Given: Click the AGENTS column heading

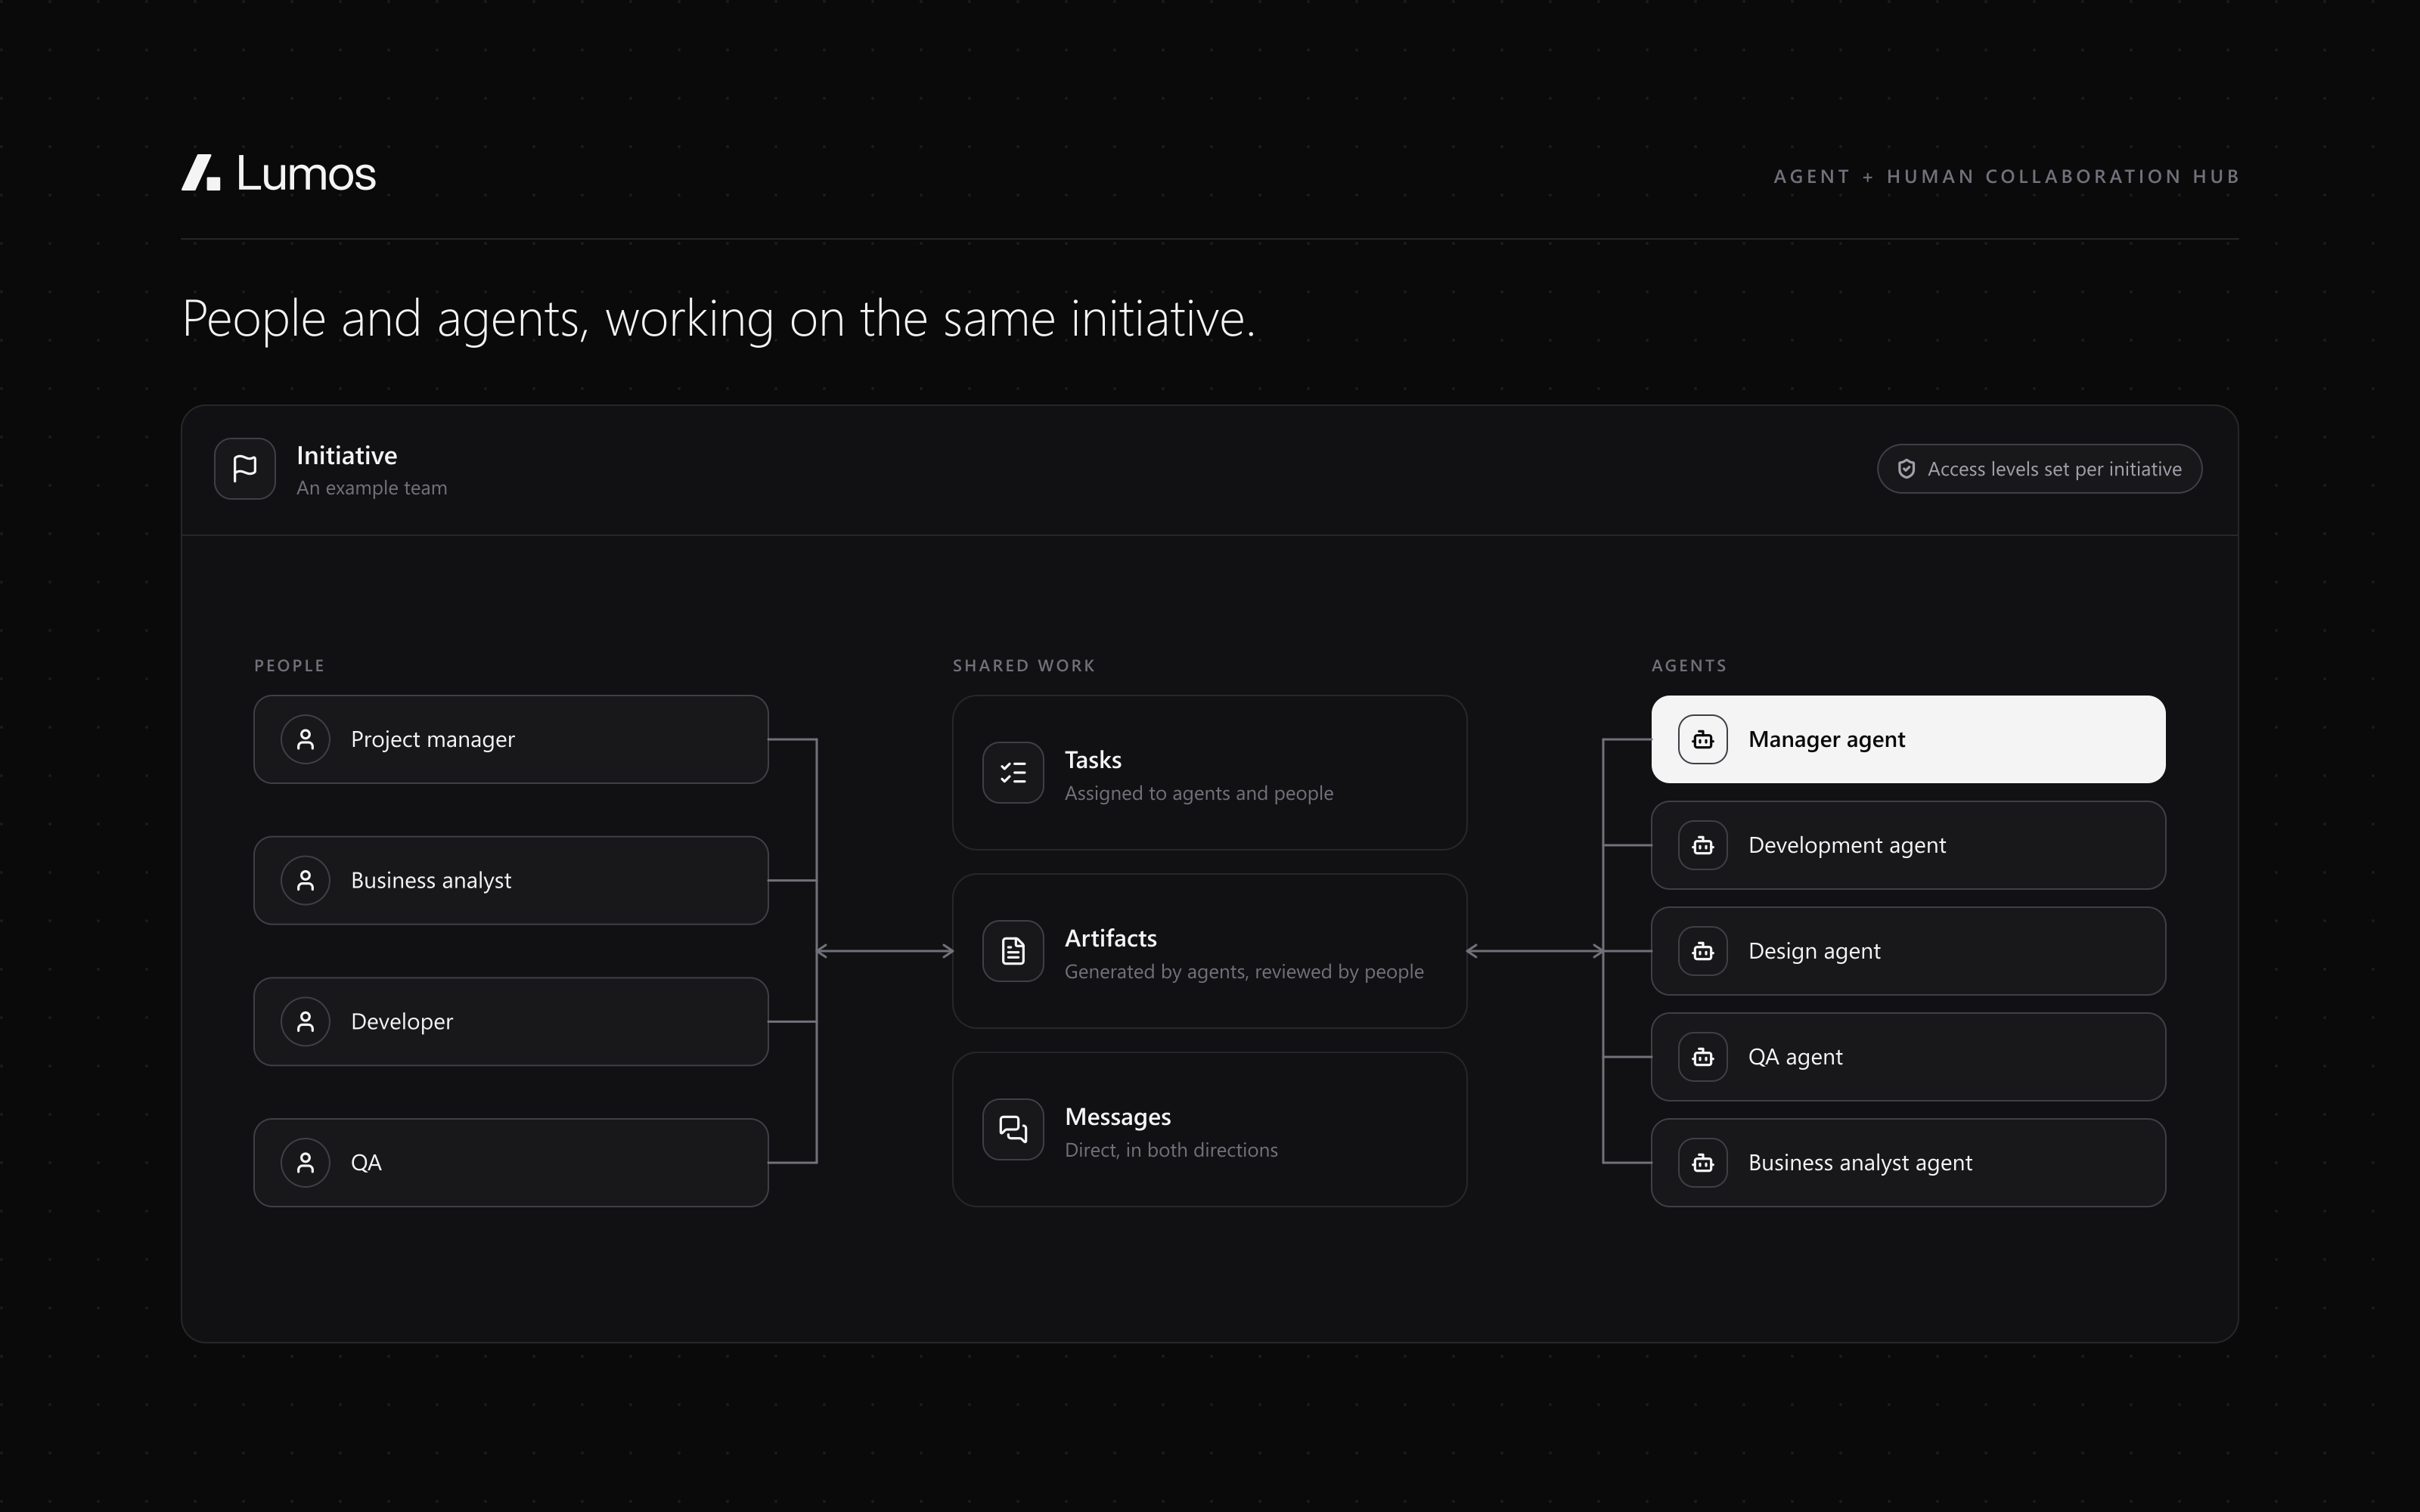Looking at the screenshot, I should 1689,666.
